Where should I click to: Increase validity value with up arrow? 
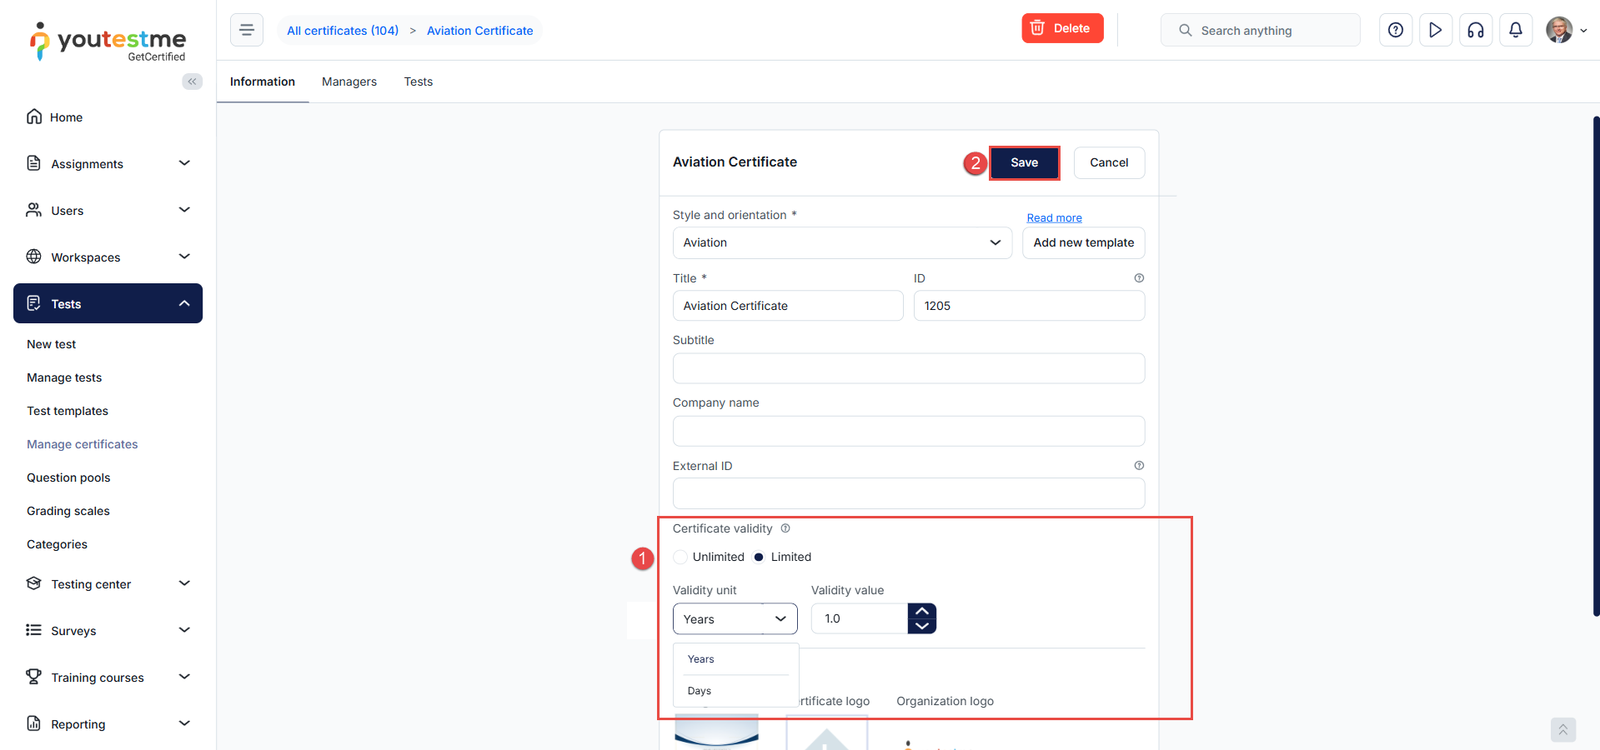pos(922,611)
